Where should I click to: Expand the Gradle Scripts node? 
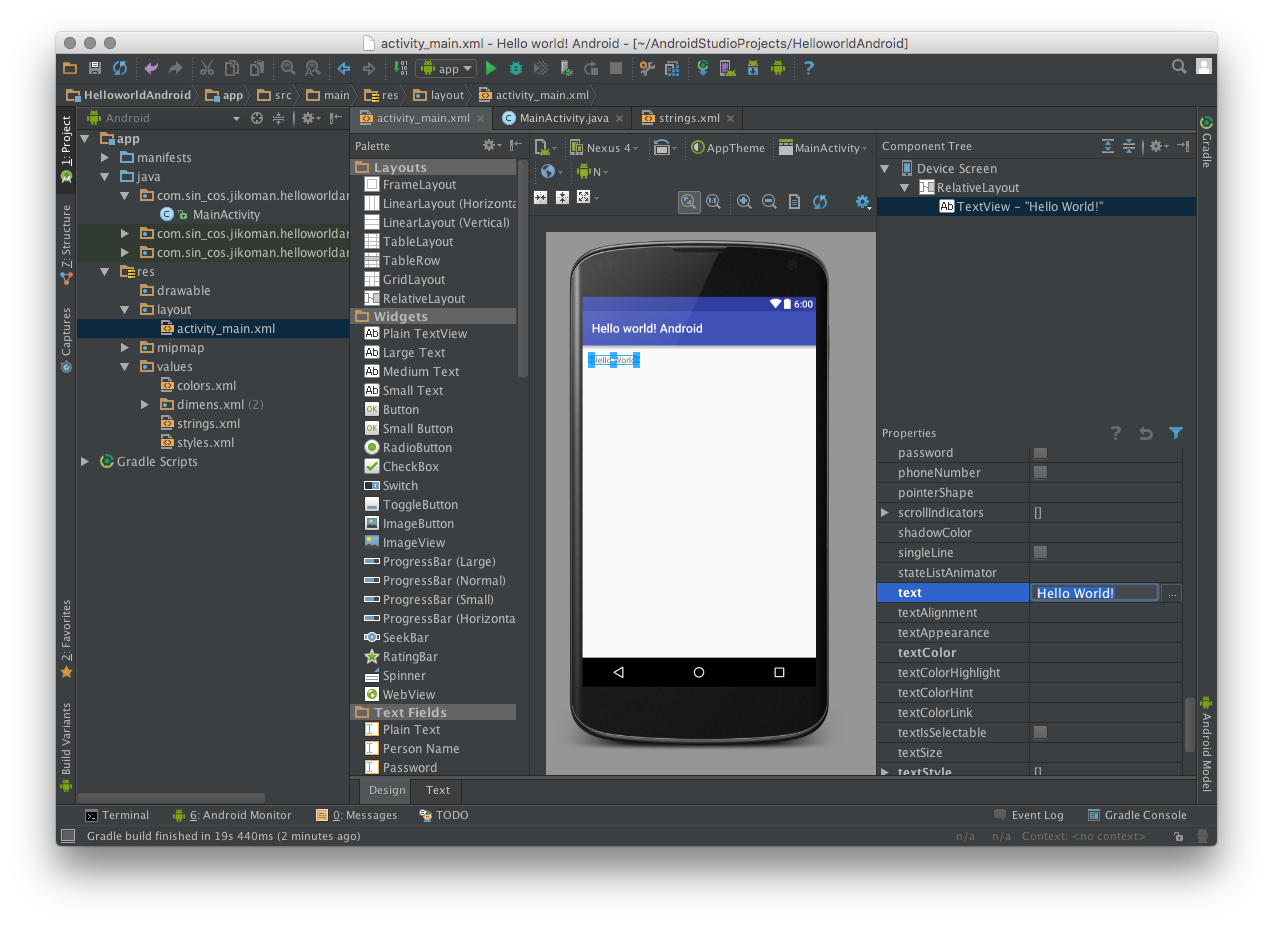(85, 461)
